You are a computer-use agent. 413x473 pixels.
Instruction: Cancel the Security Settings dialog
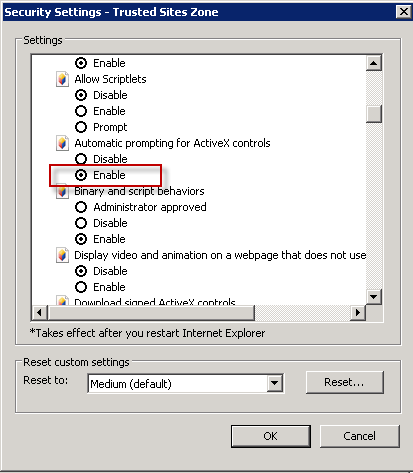pos(360,436)
